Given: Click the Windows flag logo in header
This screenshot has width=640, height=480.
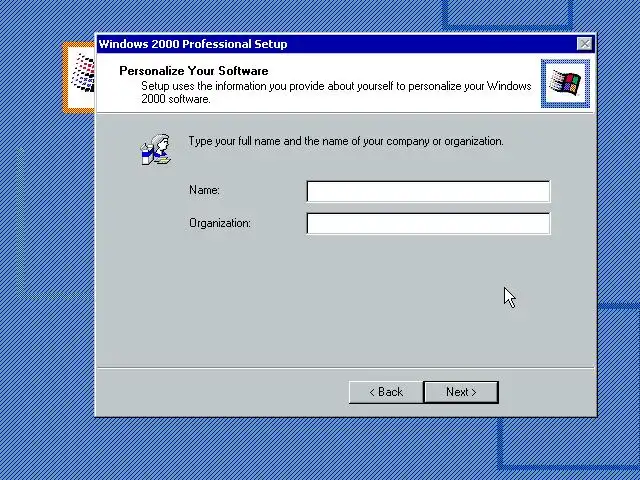Looking at the screenshot, I should (x=565, y=83).
